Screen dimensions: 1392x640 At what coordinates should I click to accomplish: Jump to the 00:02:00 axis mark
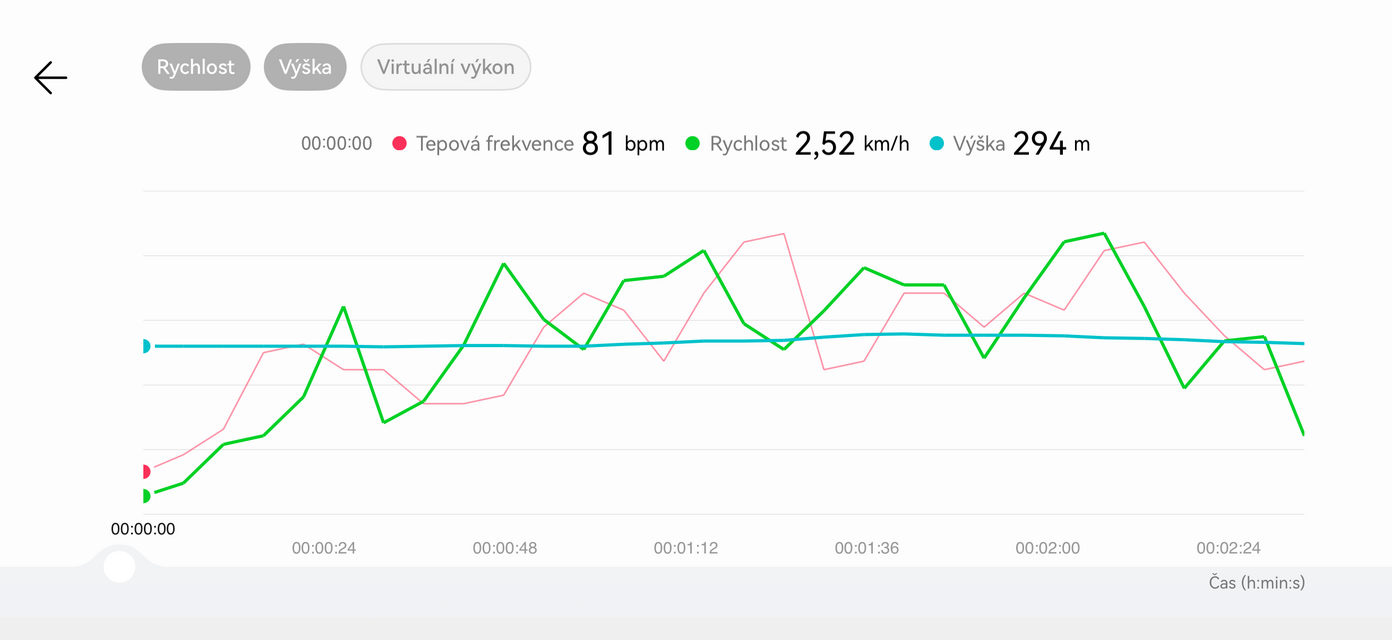click(x=1047, y=548)
